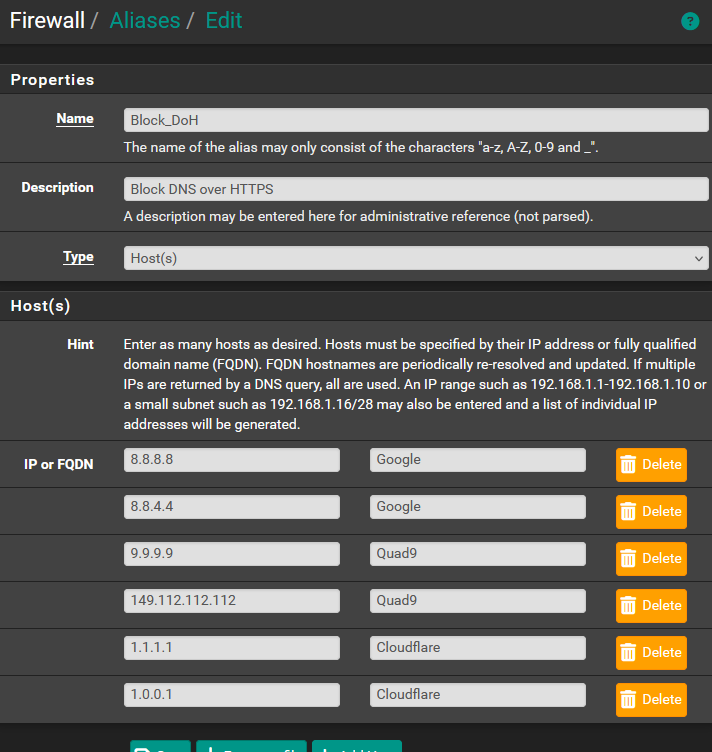Click trash icon for the 8.8.4.4 row
The height and width of the screenshot is (752, 712).
click(629, 511)
